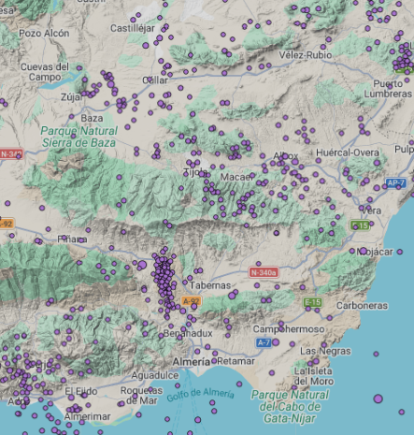
Task: Click the E-15 shield near Vera
Action: [x=360, y=226]
